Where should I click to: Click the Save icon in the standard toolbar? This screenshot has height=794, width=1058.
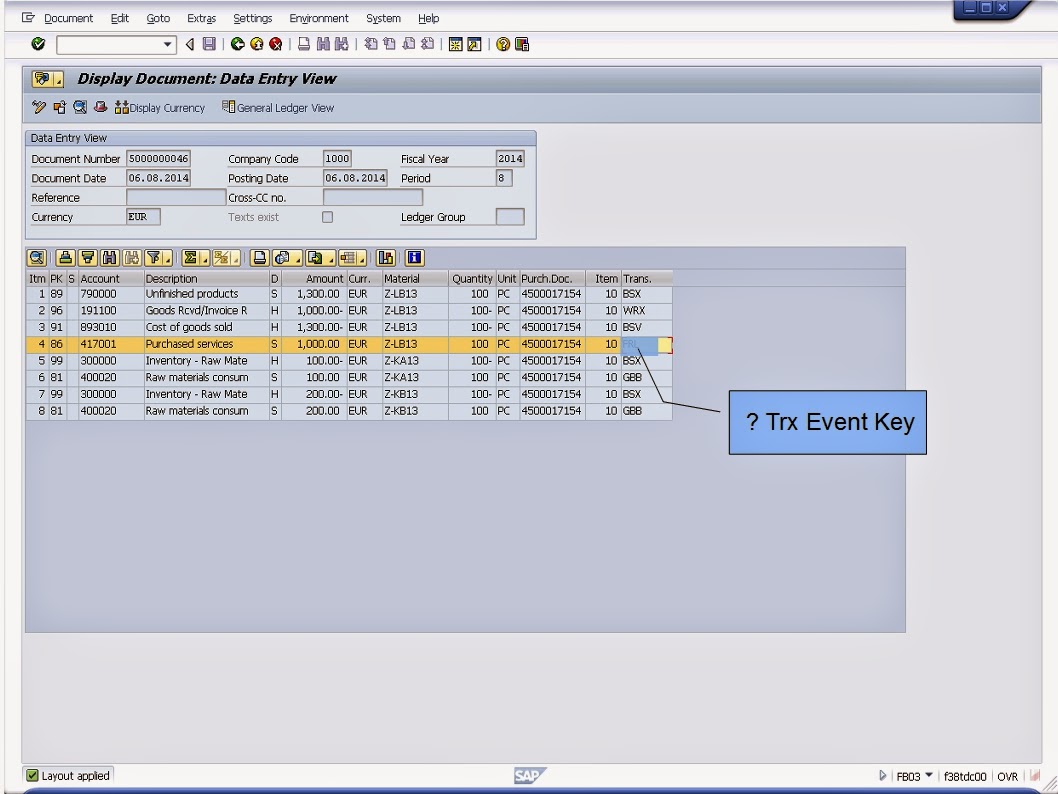coord(207,43)
